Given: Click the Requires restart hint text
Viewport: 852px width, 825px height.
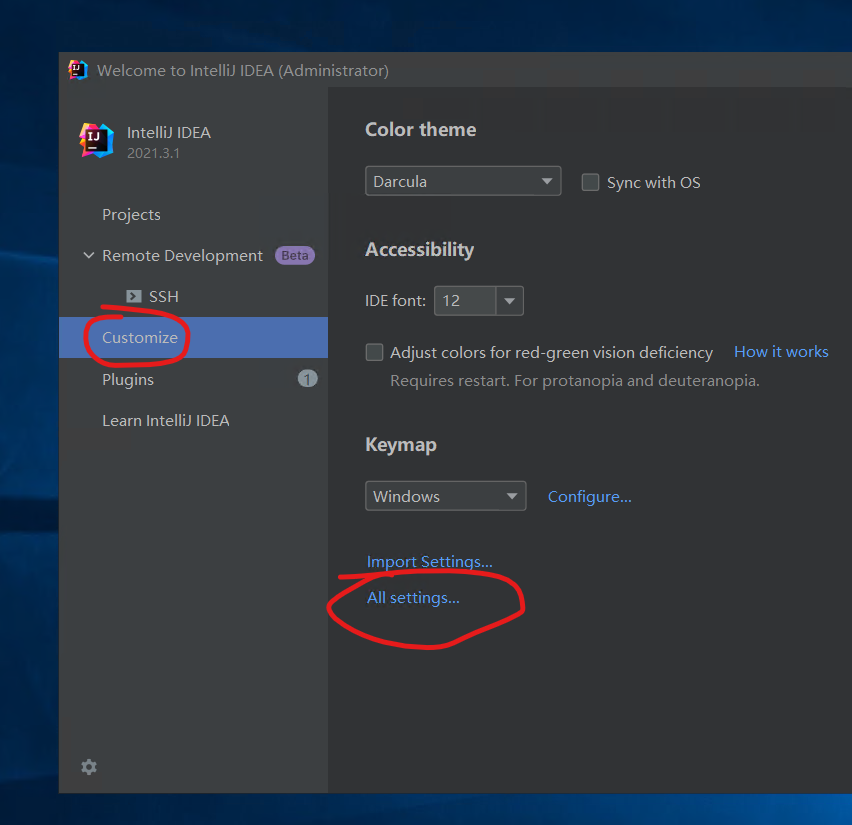Looking at the screenshot, I should [x=575, y=380].
